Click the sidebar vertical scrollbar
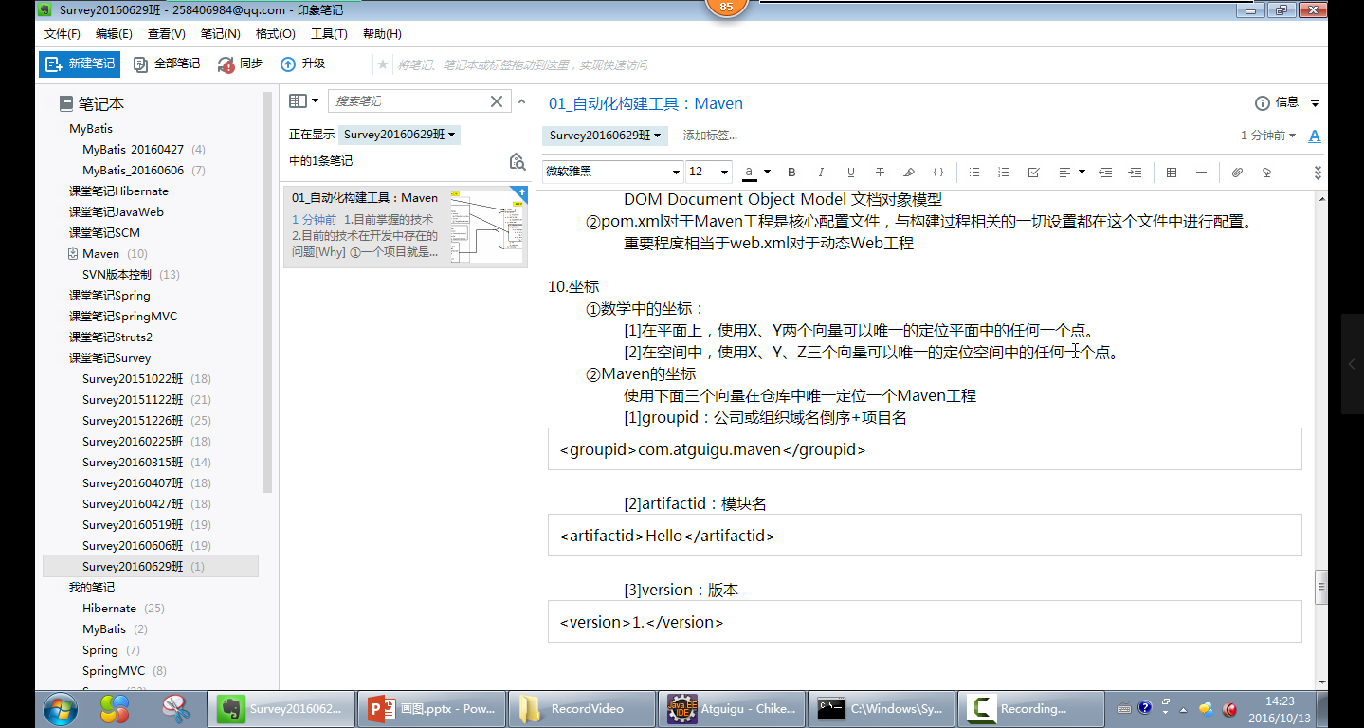 [x=267, y=292]
